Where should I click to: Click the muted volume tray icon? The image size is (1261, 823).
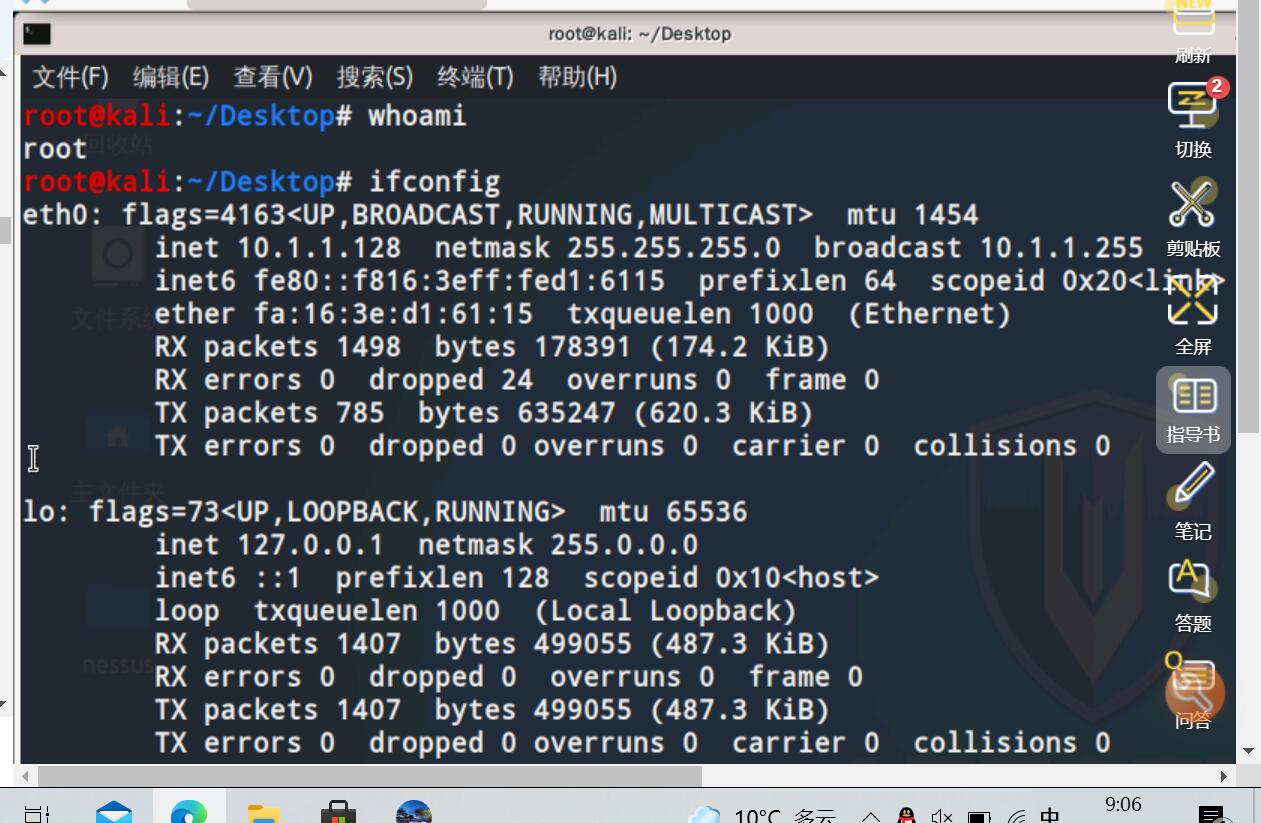[942, 816]
